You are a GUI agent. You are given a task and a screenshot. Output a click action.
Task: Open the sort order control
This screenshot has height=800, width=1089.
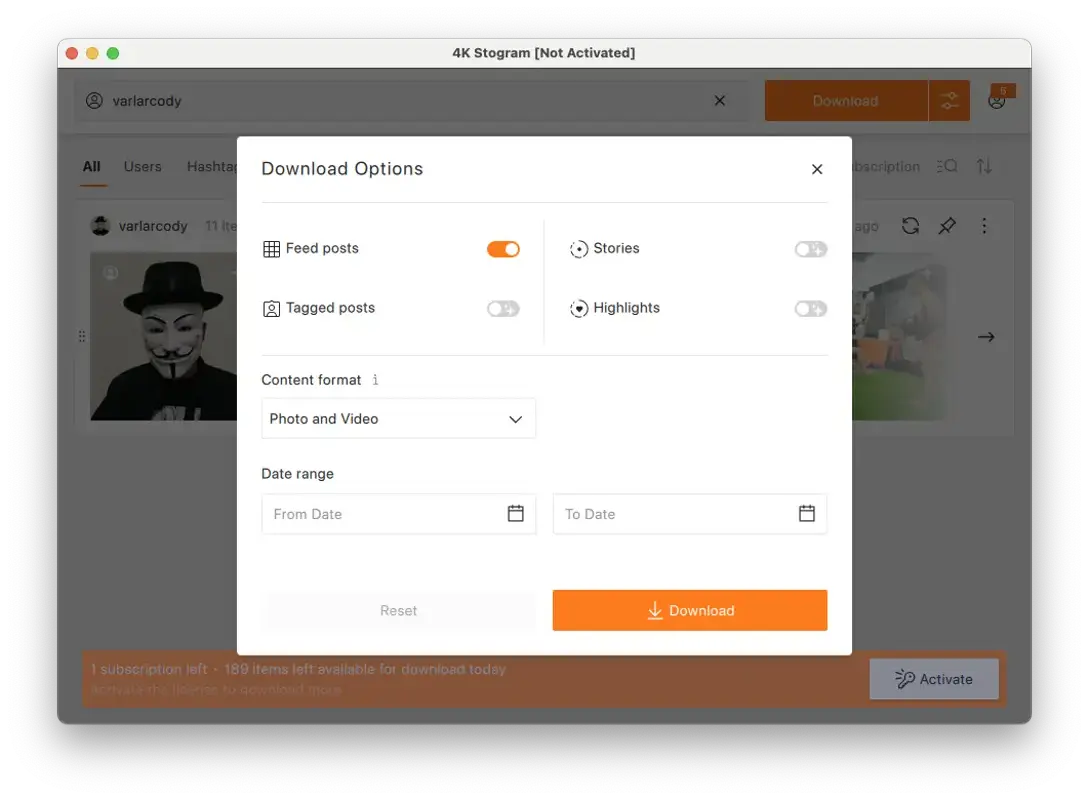point(984,167)
